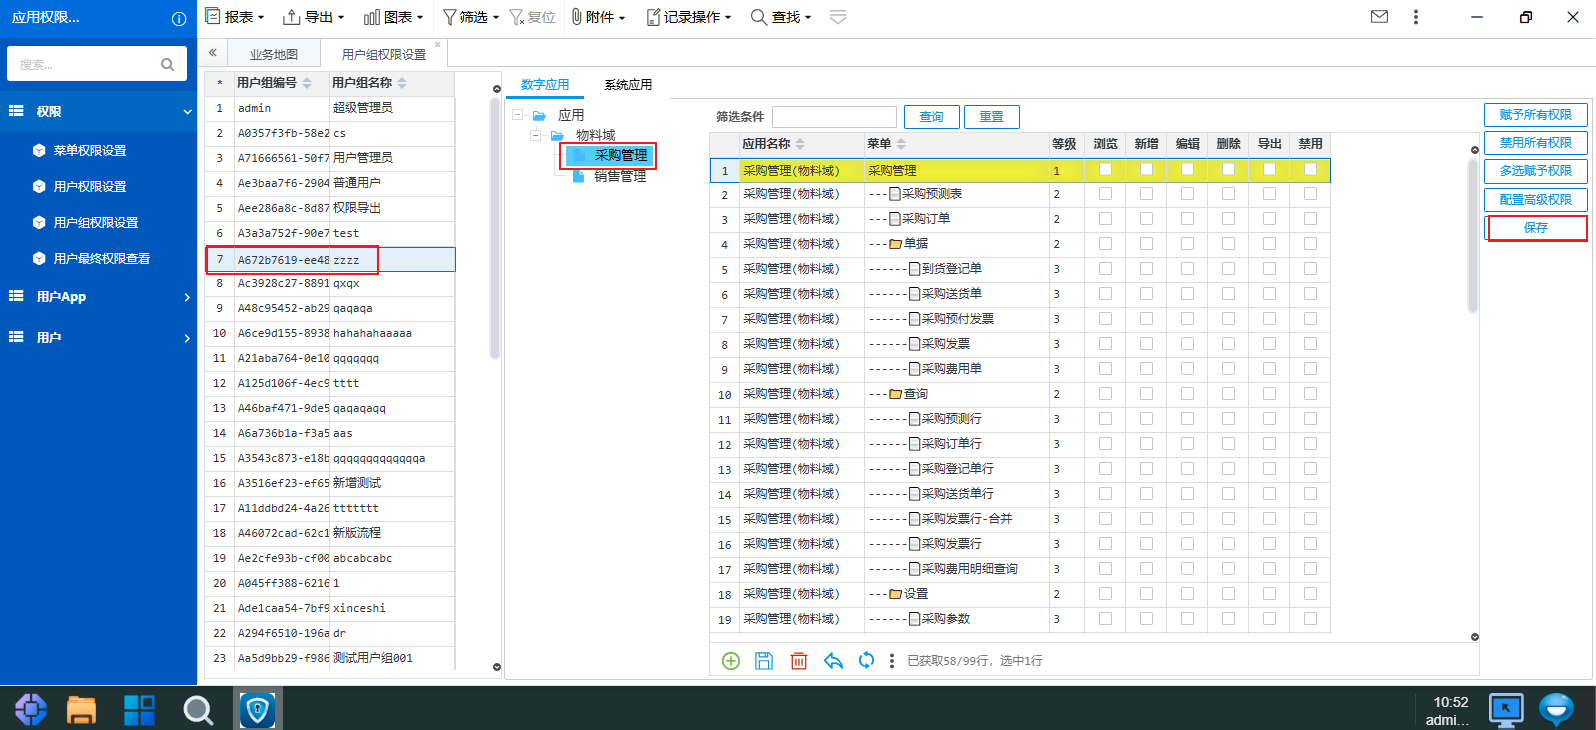Sort by the 菜单 column sort arrows

[x=901, y=144]
